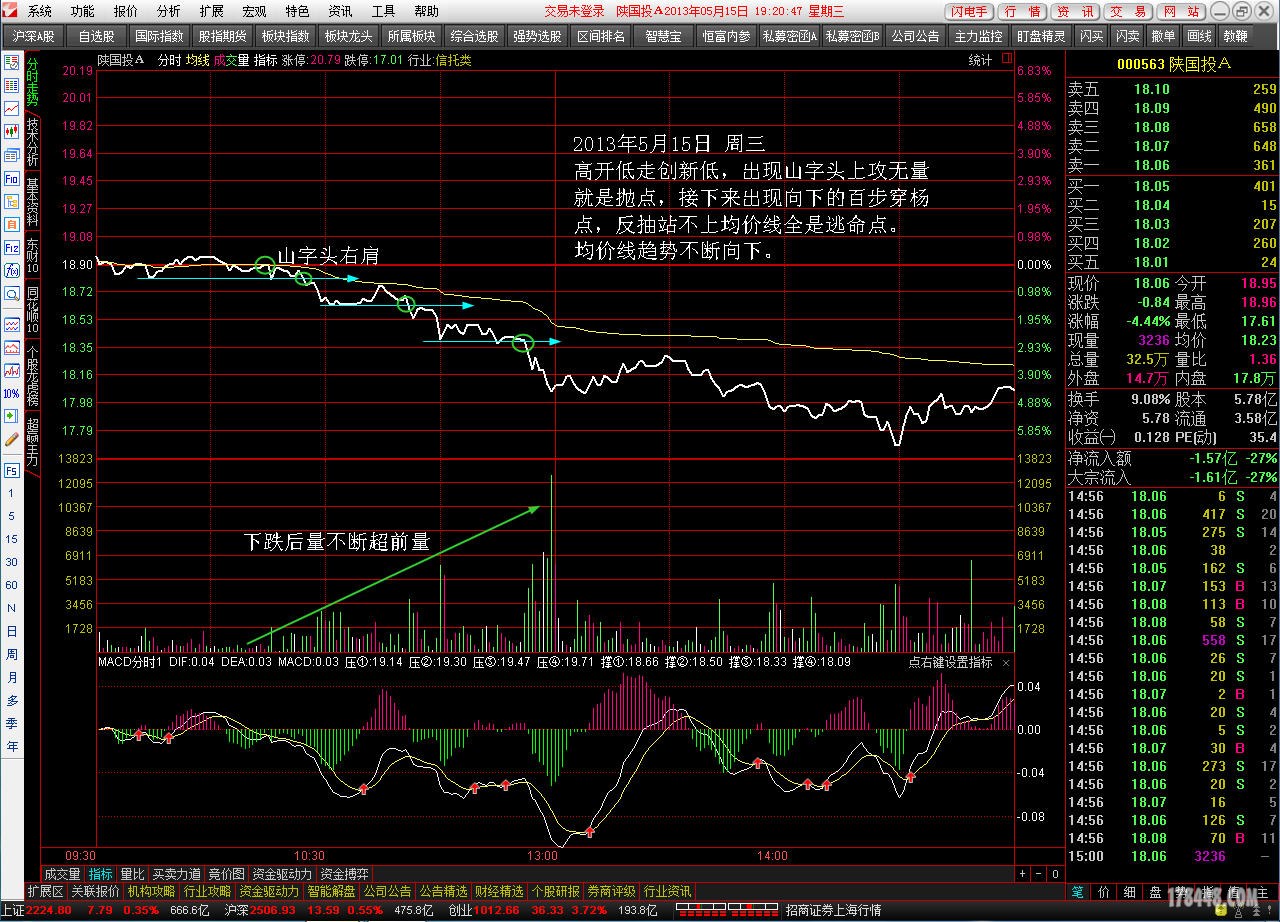1280x922 pixels.
Task: Select 月 monthly period
Action: click(x=12, y=677)
